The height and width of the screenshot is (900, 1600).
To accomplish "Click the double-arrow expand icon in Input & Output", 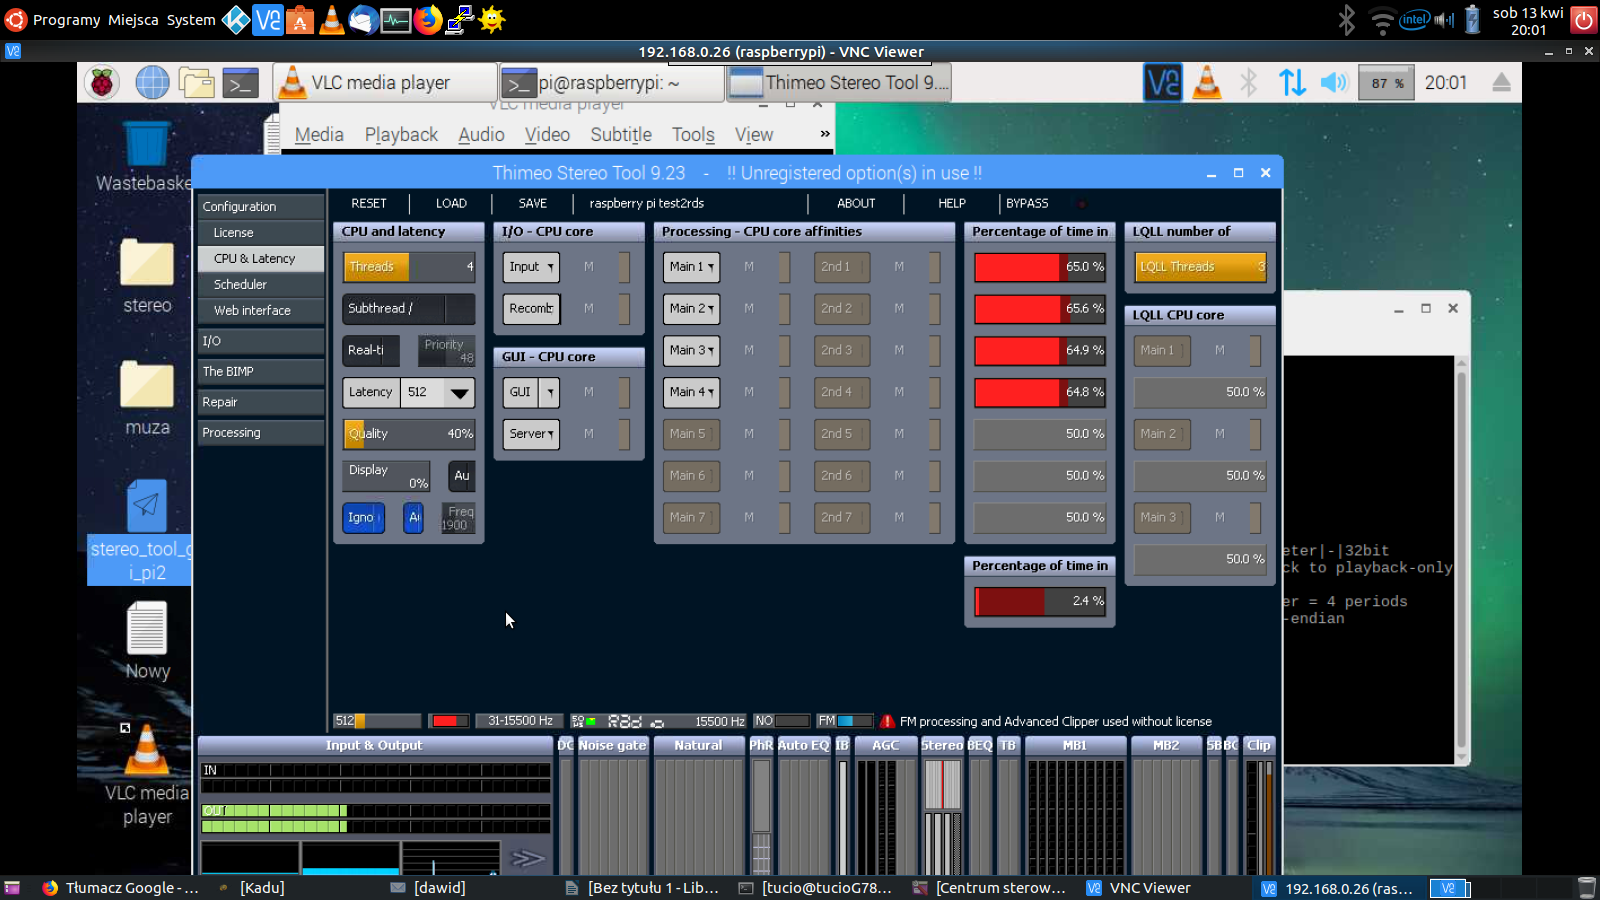I will (x=527, y=858).
